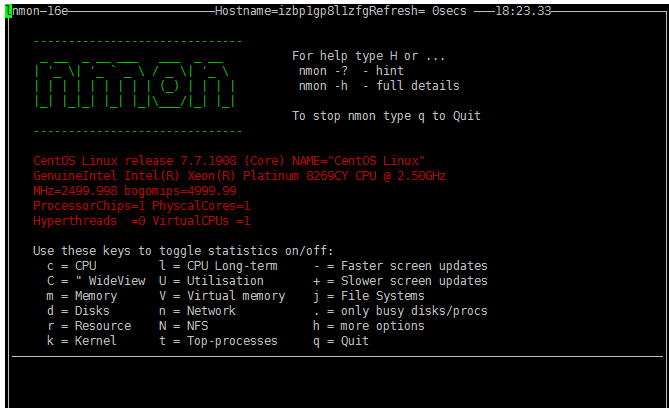Click the 'q = Quit' entry

tap(341, 341)
